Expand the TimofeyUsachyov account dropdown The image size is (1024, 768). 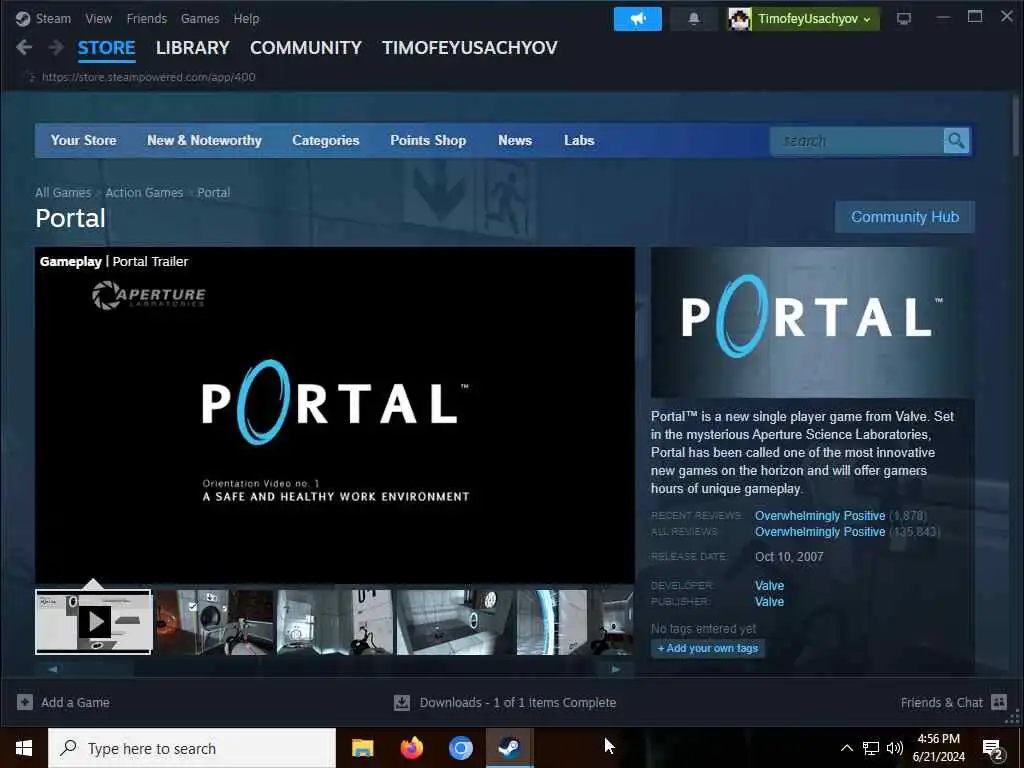[867, 20]
